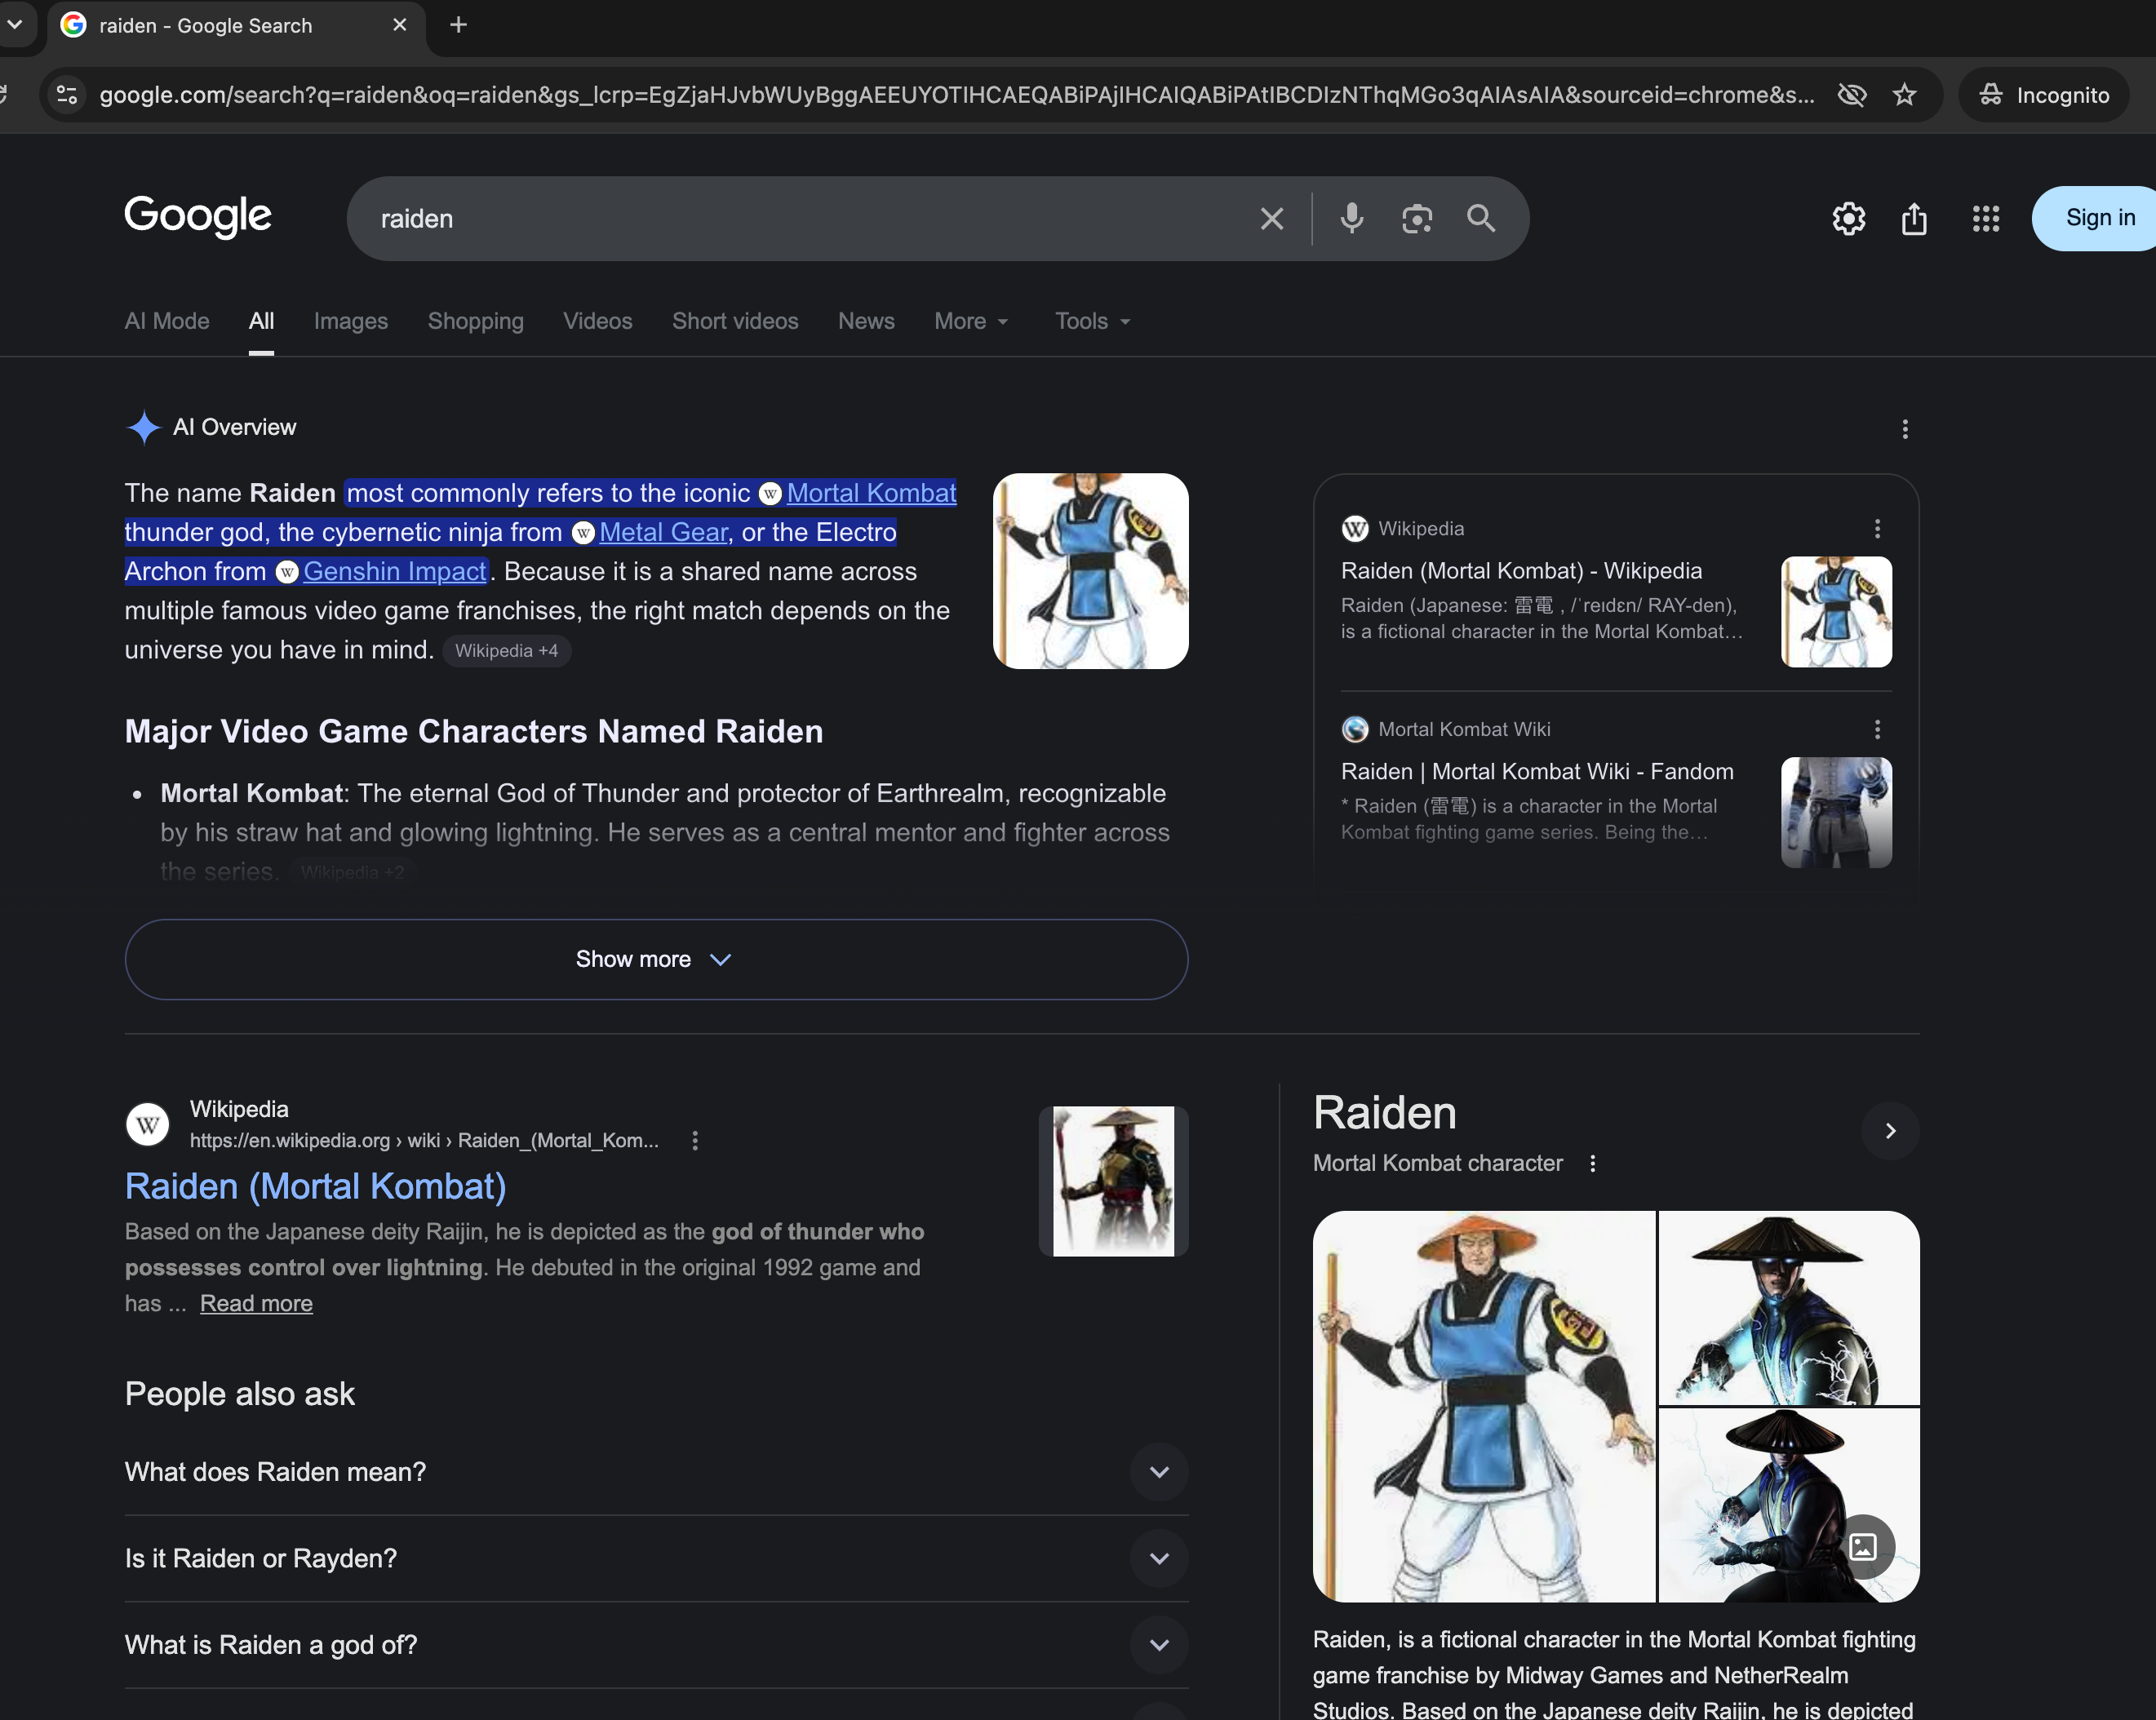Open the top-right Raiden lightning image

(x=1789, y=1308)
